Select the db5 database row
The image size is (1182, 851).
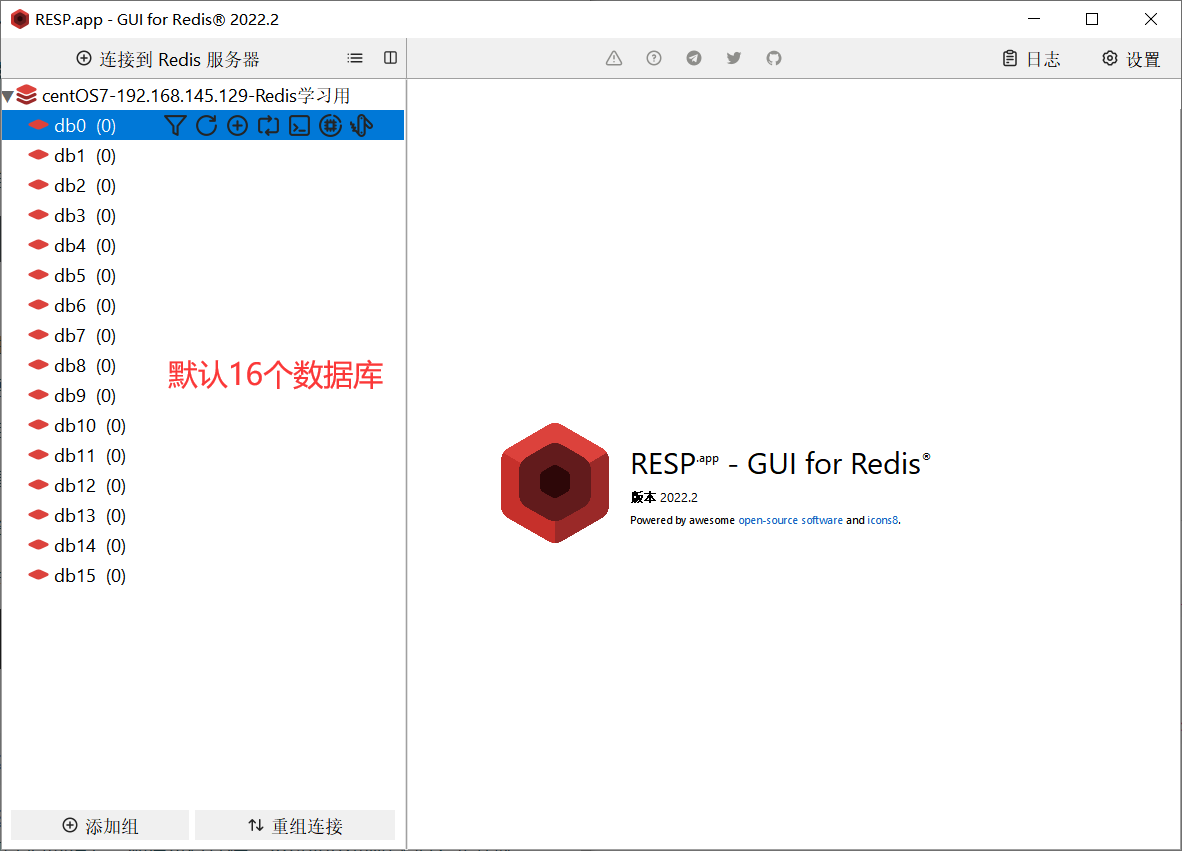click(203, 276)
